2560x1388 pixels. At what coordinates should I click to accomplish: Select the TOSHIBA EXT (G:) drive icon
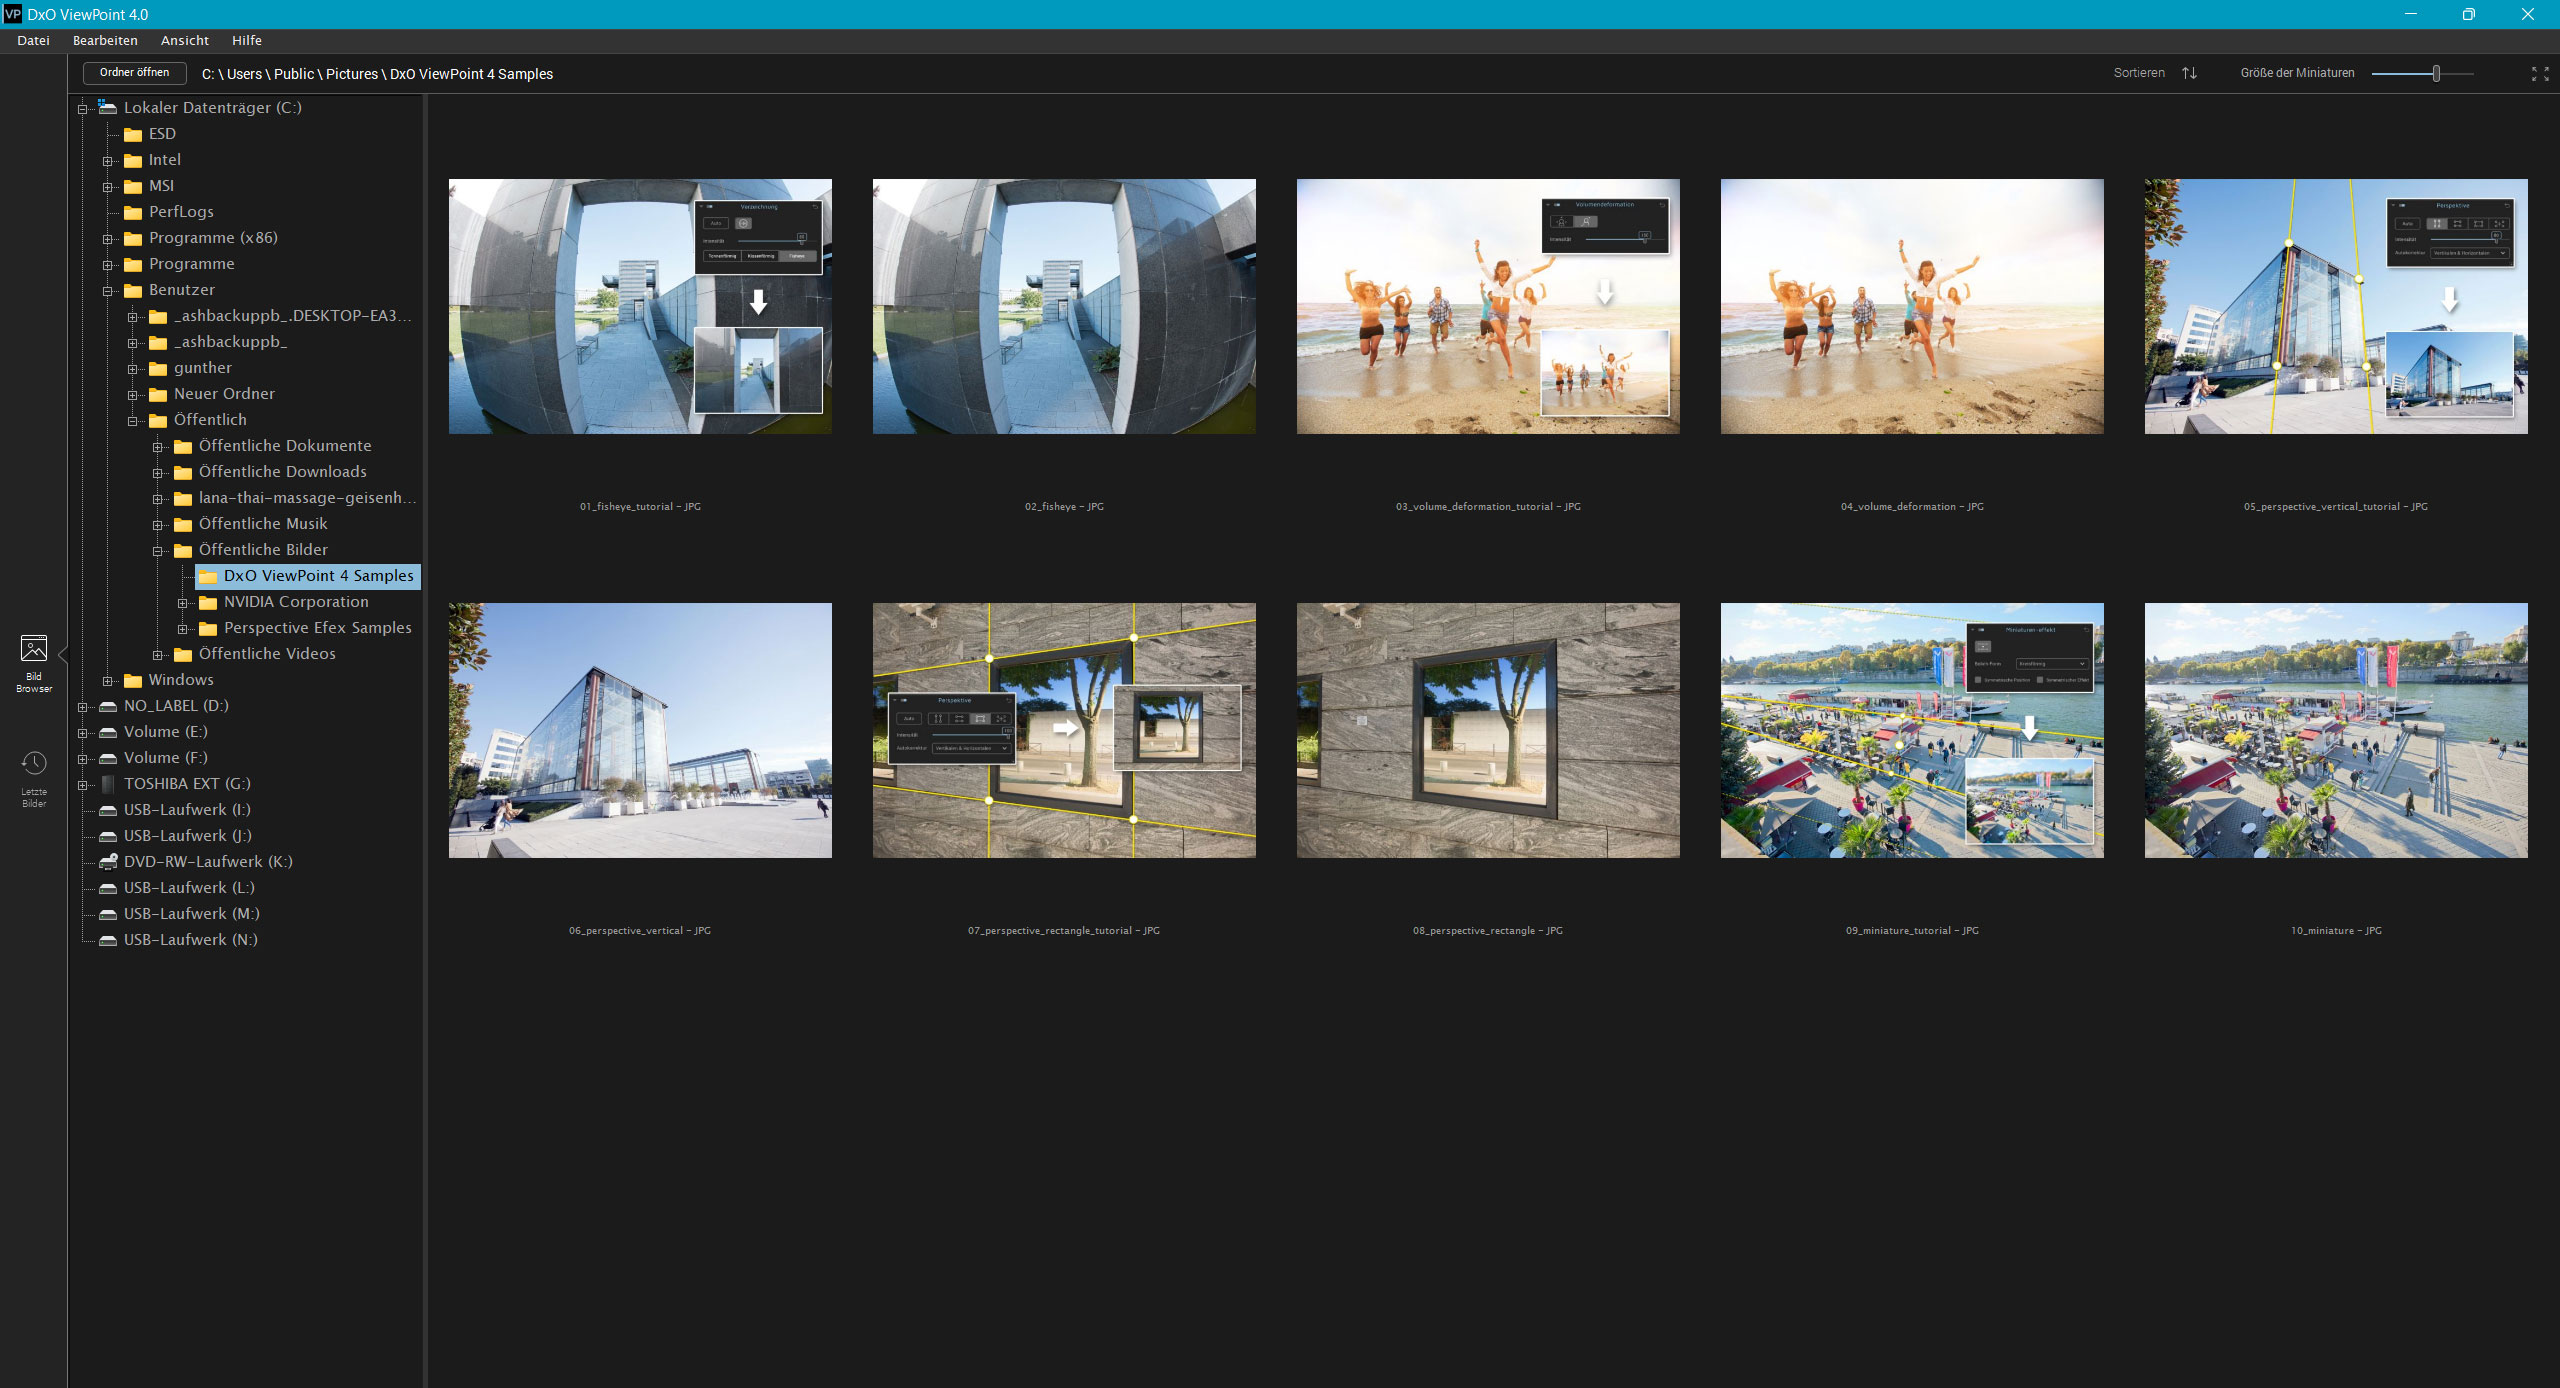(108, 784)
